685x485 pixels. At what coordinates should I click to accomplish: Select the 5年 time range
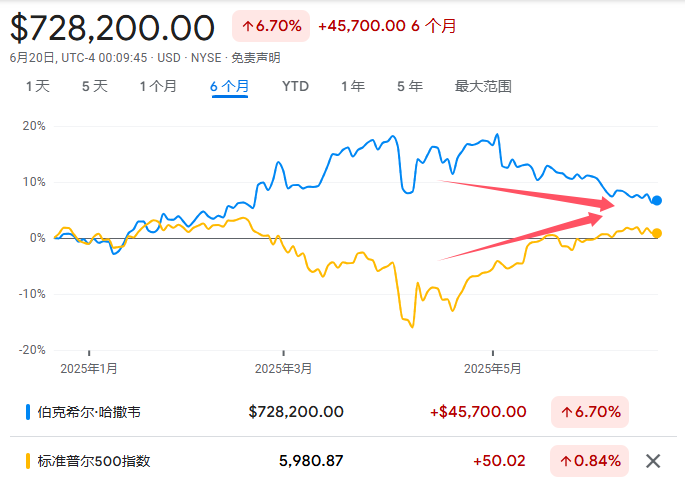click(x=409, y=86)
